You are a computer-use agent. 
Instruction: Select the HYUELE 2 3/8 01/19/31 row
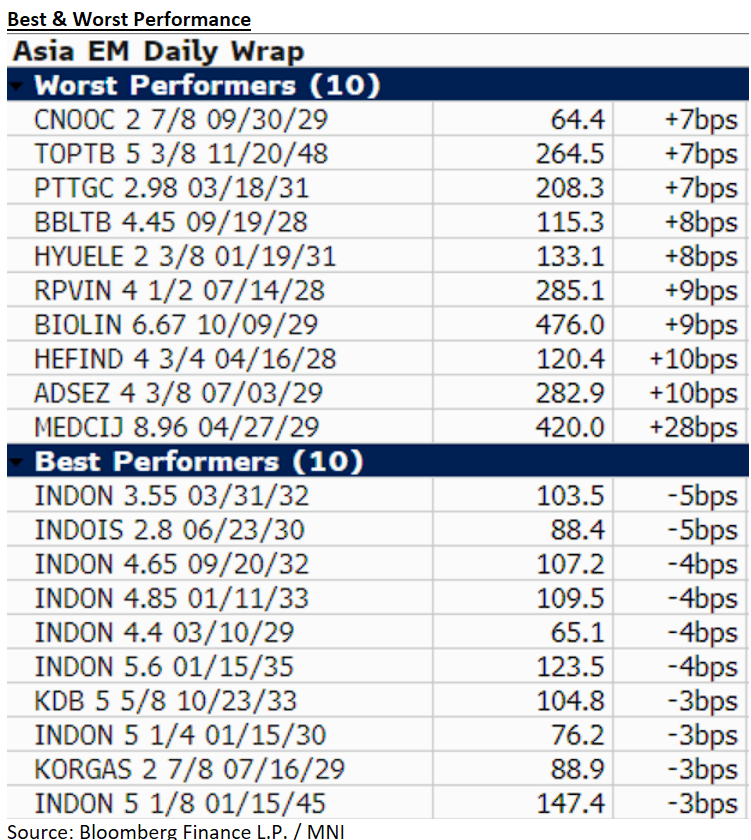click(185, 256)
